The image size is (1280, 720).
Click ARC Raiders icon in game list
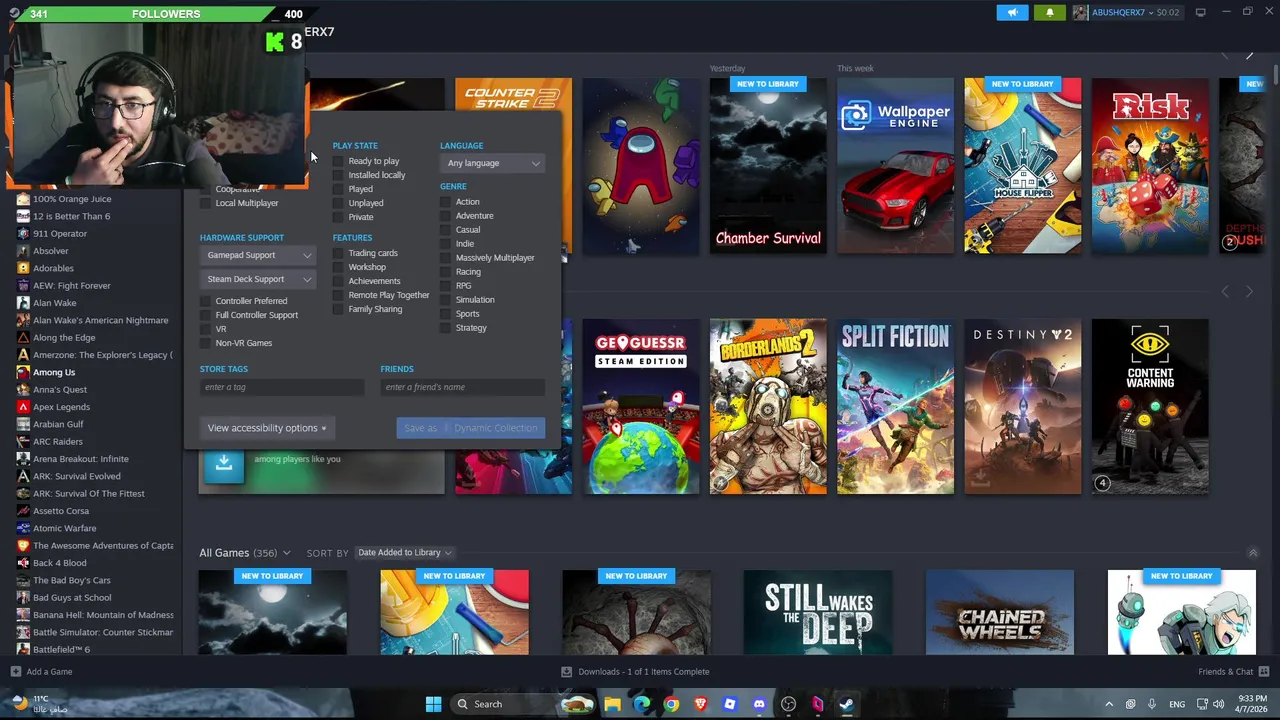(x=23, y=442)
